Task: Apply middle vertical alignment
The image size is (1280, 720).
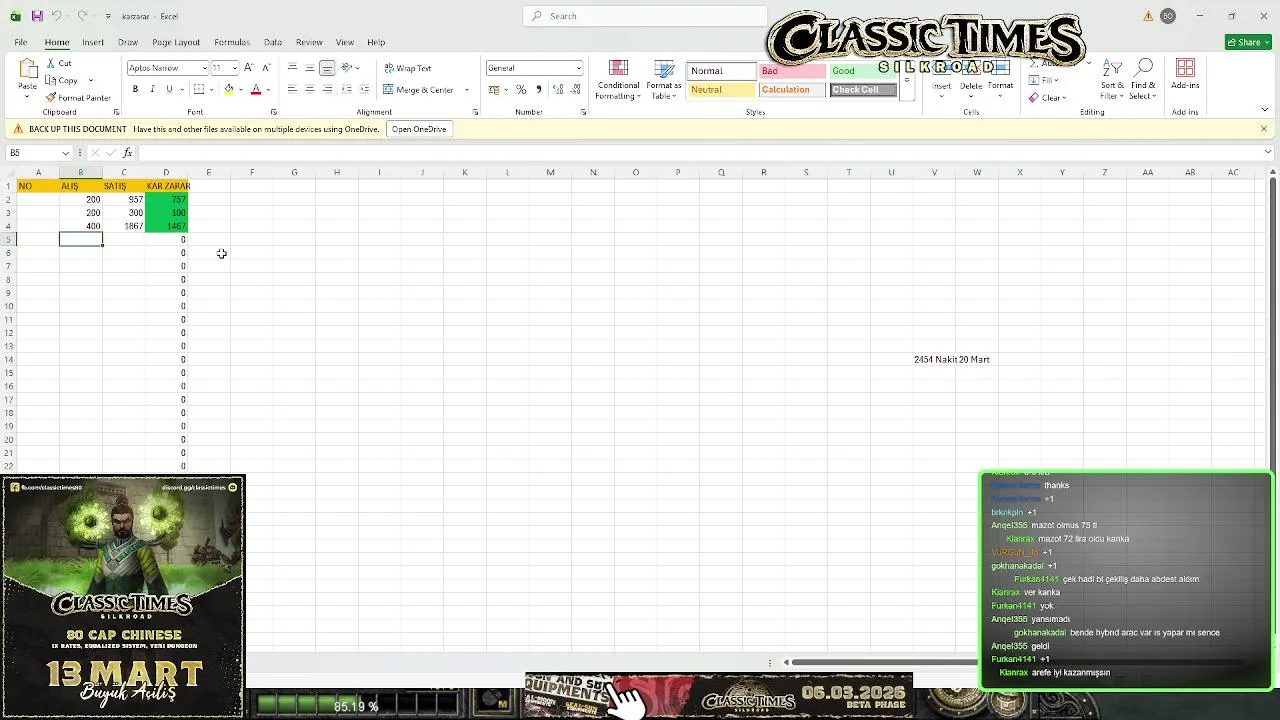Action: (310, 68)
